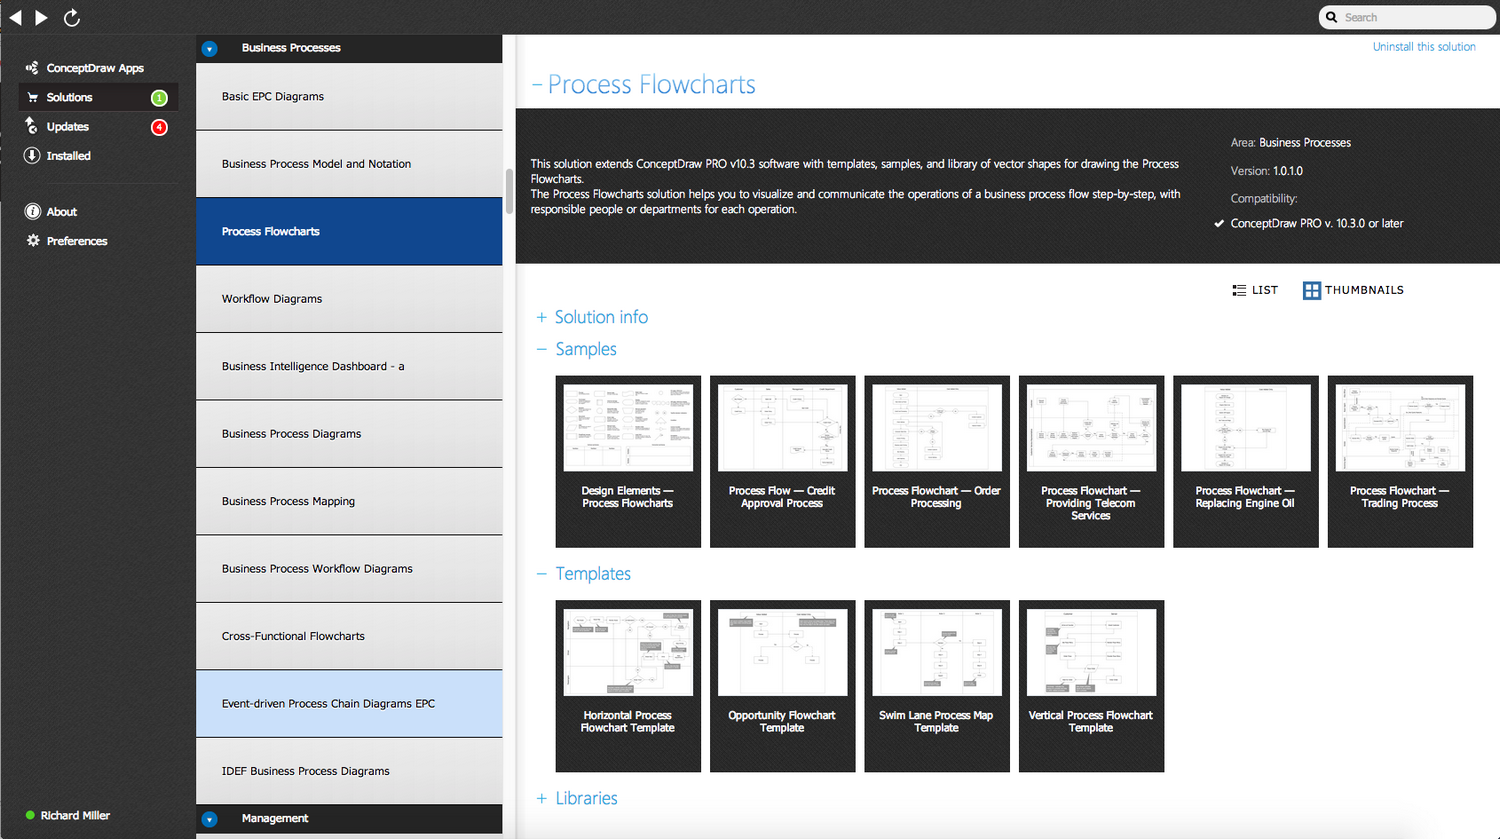Click the Search input field
The height and width of the screenshot is (839, 1500).
tap(1408, 17)
